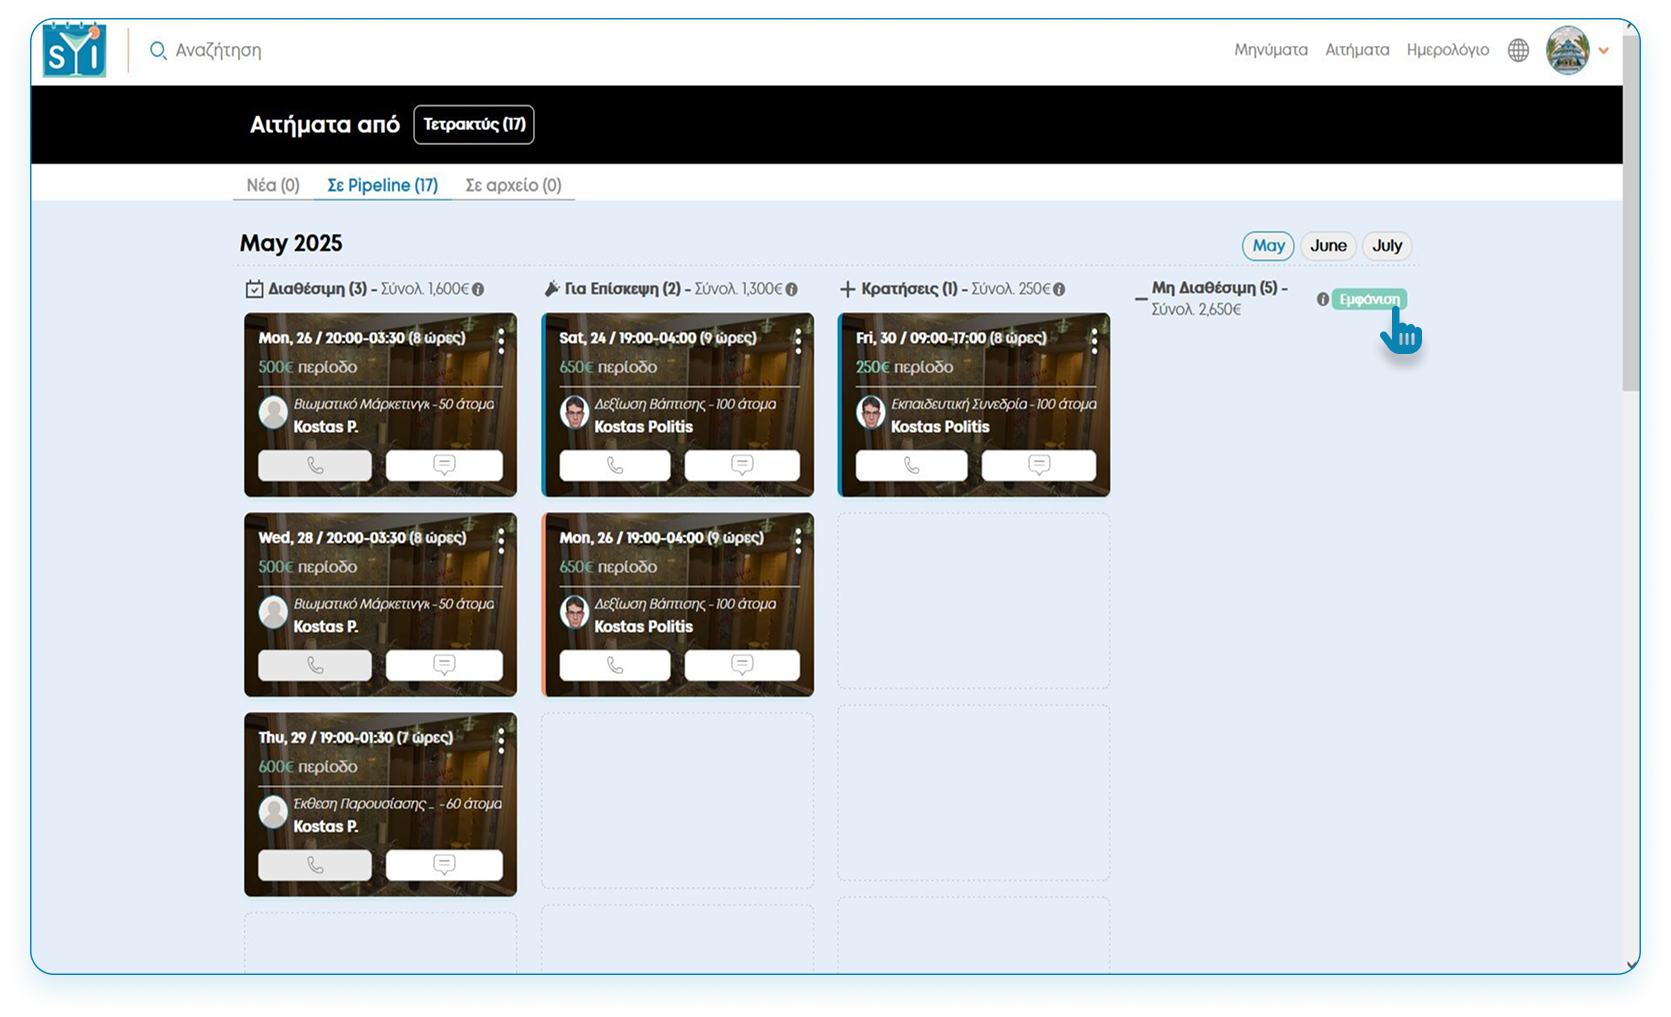Viewport: 1671px width, 1017px height.
Task: Click the SYI logo in header
Action: pyautogui.click(x=74, y=50)
